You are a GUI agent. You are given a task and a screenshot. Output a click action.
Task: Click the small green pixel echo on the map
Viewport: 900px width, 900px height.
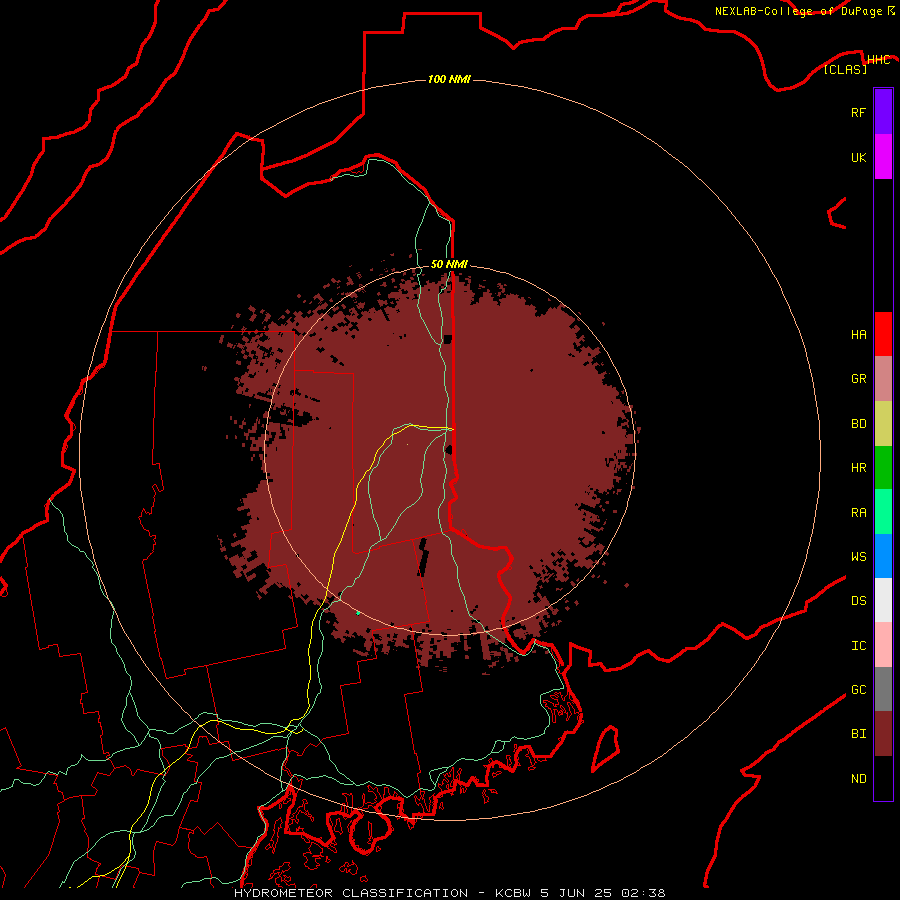coord(358,614)
